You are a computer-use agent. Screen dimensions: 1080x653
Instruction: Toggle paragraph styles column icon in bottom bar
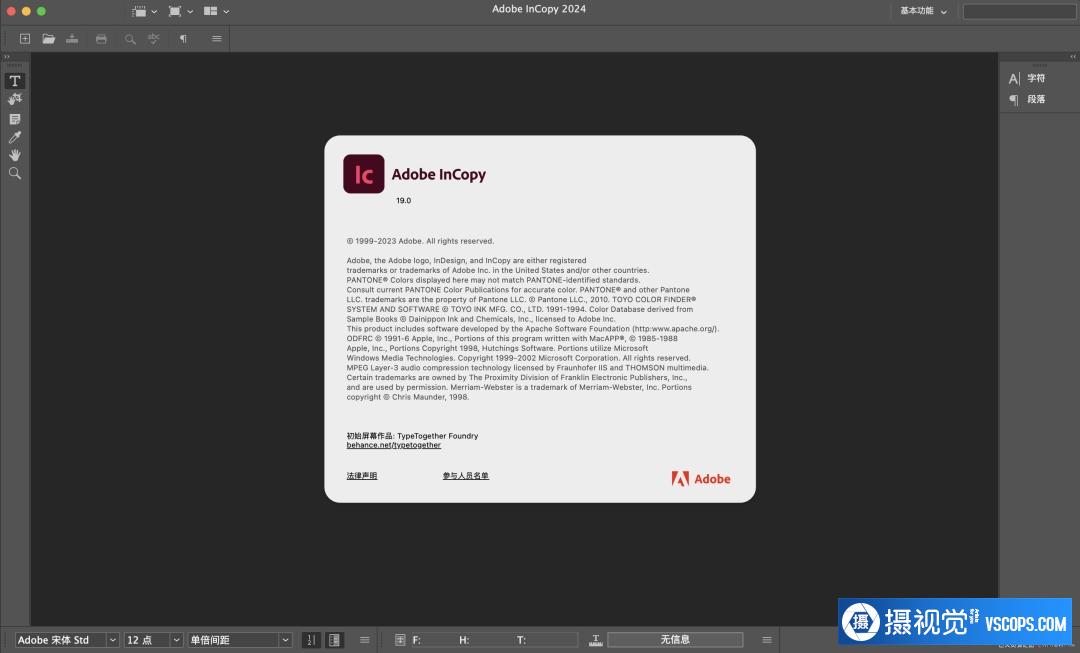coord(334,640)
